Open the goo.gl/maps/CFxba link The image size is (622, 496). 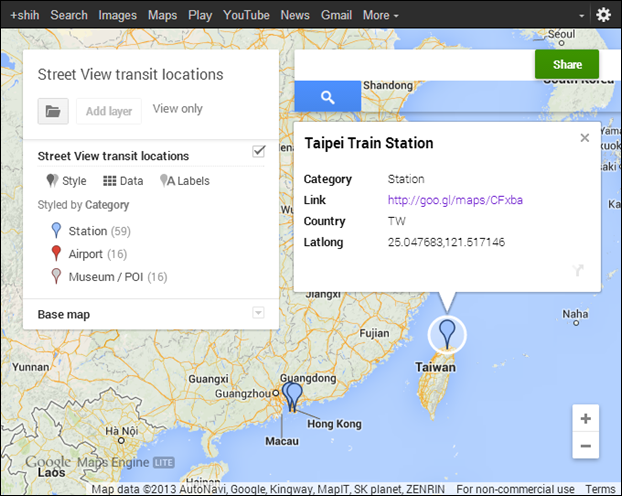point(455,200)
